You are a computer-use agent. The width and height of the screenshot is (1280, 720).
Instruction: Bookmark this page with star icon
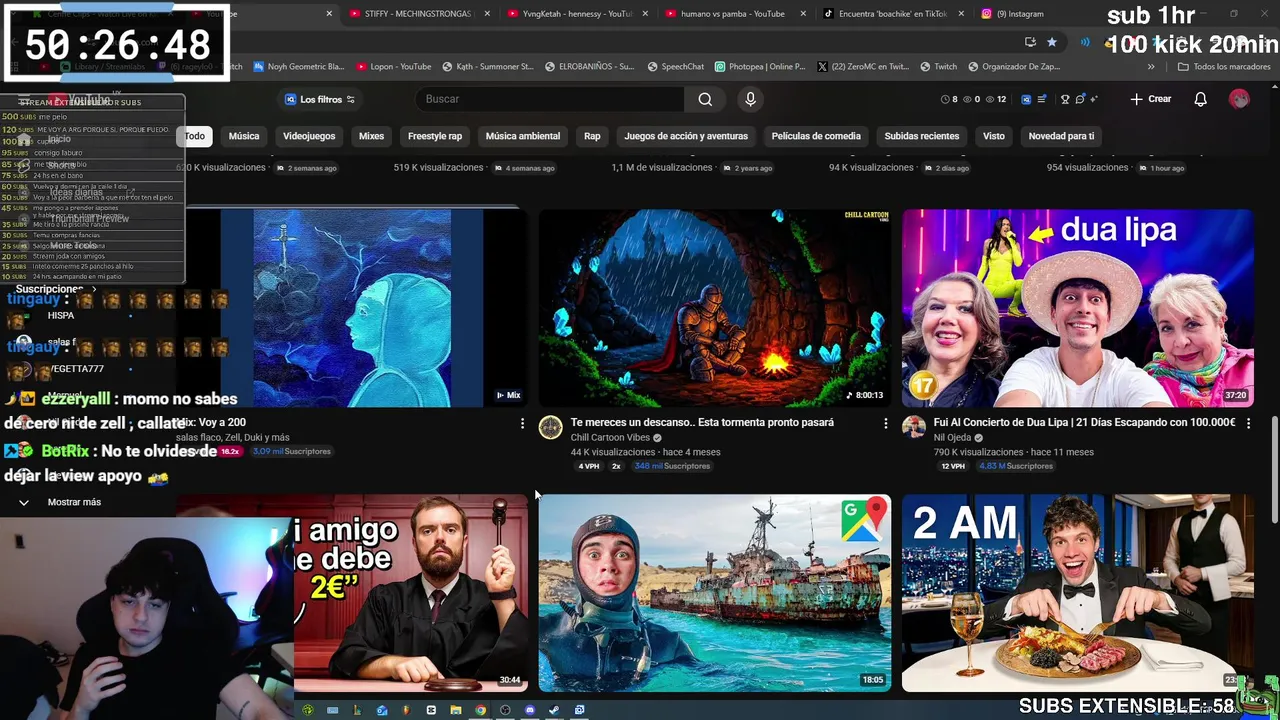[1052, 42]
